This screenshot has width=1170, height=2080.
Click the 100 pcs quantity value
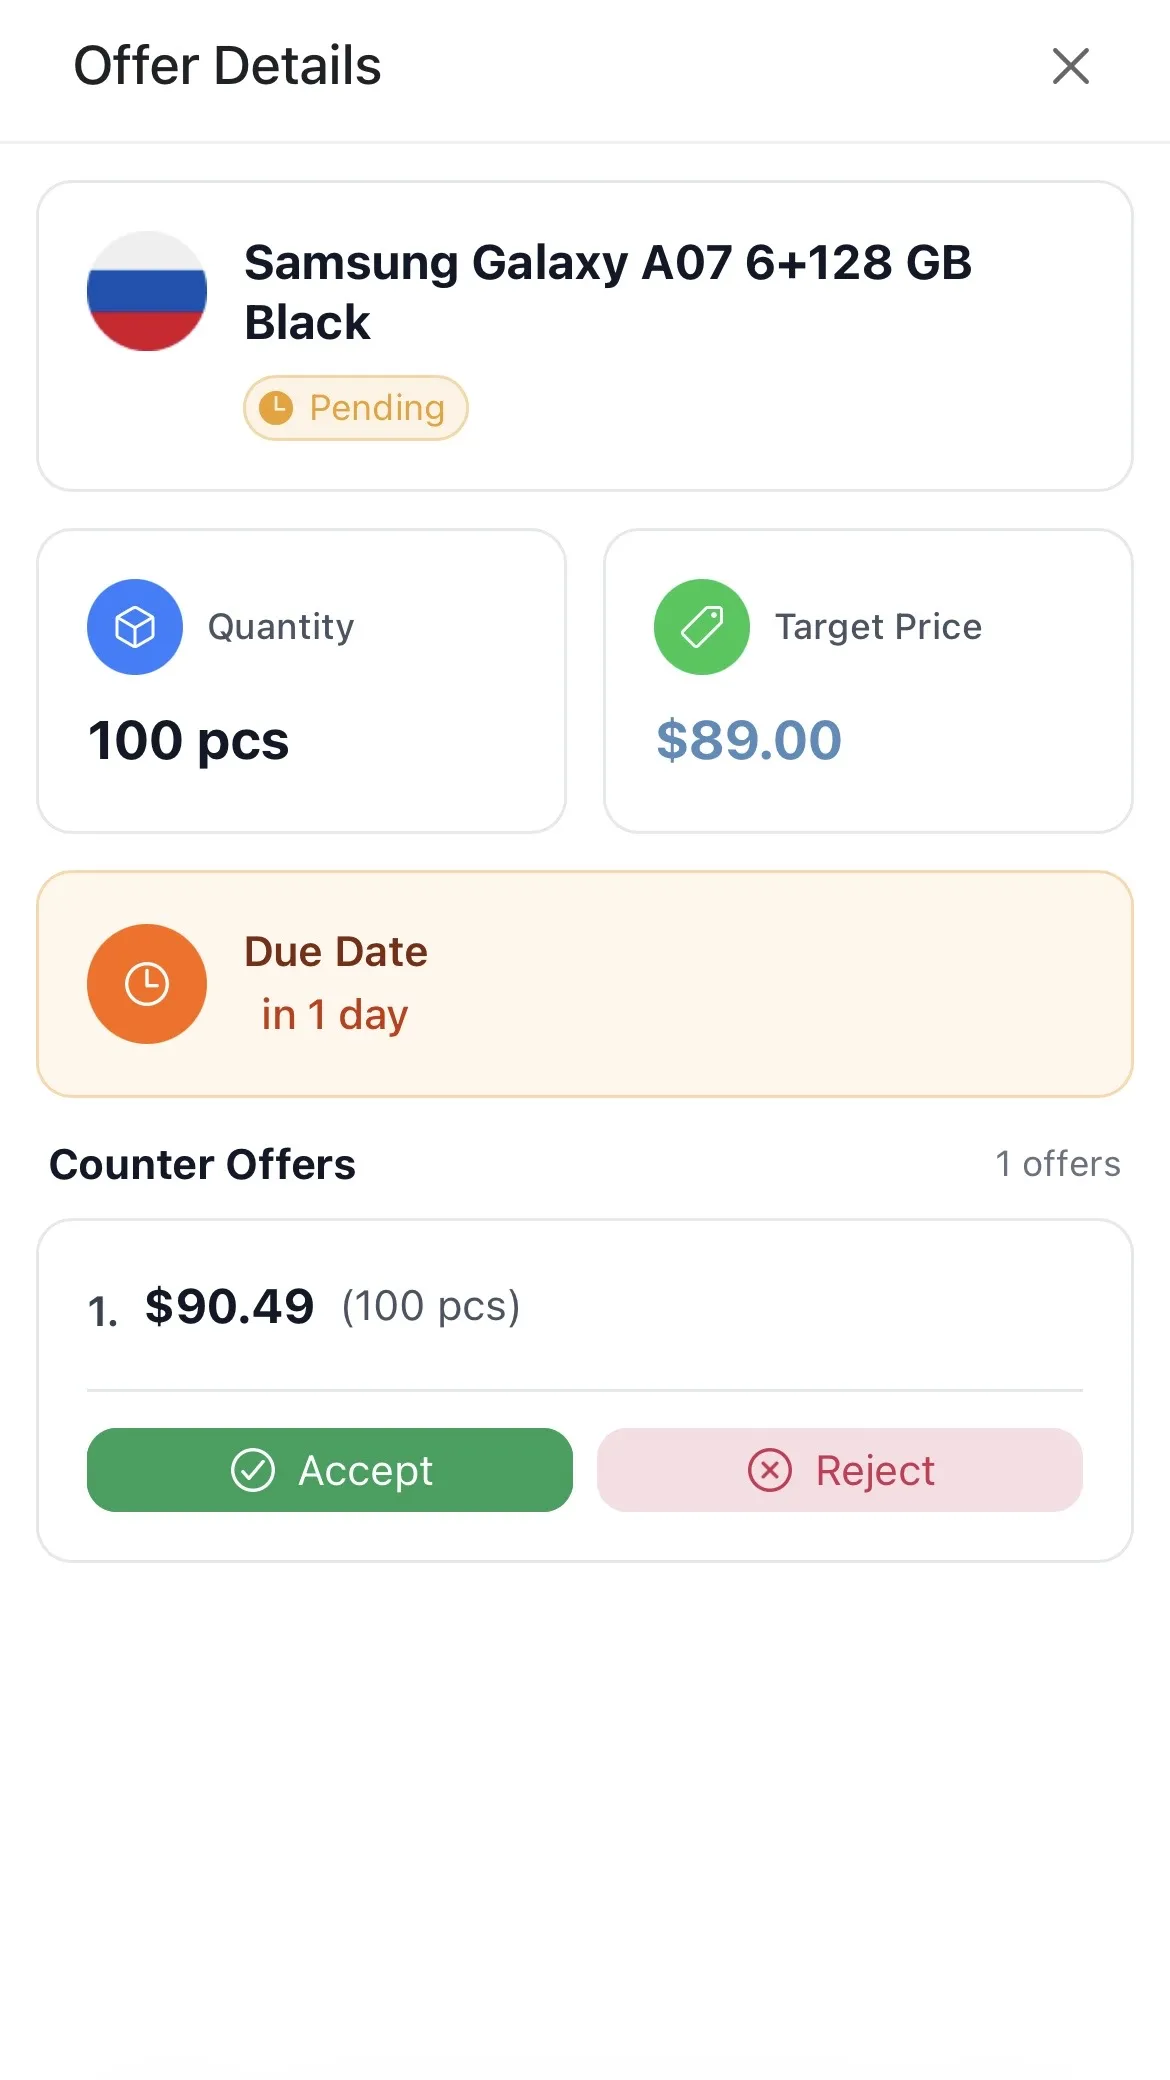(189, 740)
